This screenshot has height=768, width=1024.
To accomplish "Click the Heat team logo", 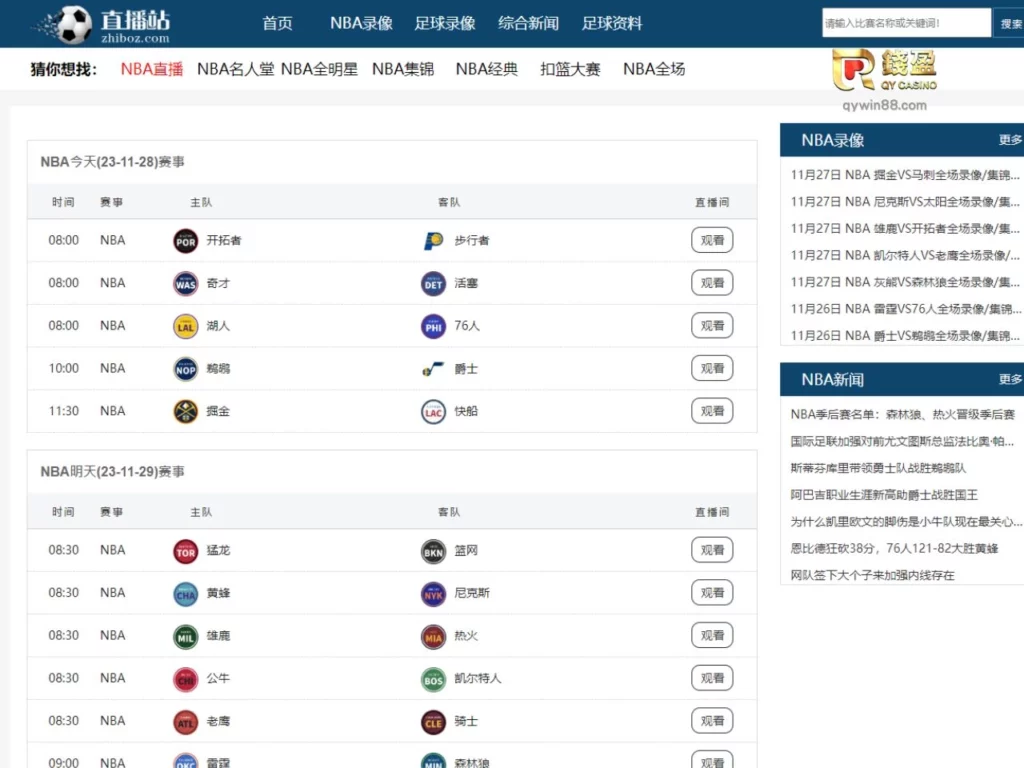I will [x=433, y=635].
